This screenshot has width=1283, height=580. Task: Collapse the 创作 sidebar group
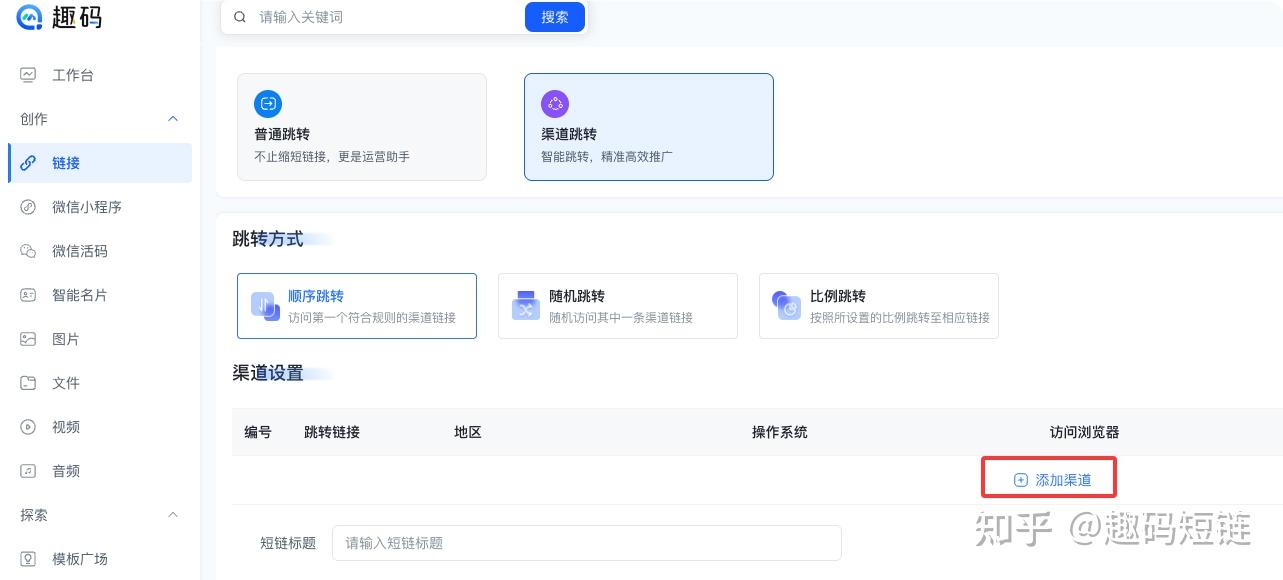pyautogui.click(x=173, y=119)
